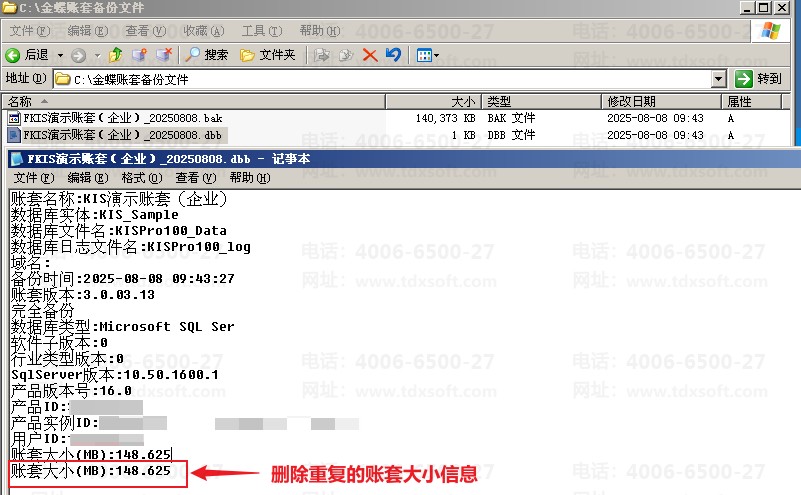Click the grey Forward arrow icon
This screenshot has width=801, height=495.
coord(78,55)
